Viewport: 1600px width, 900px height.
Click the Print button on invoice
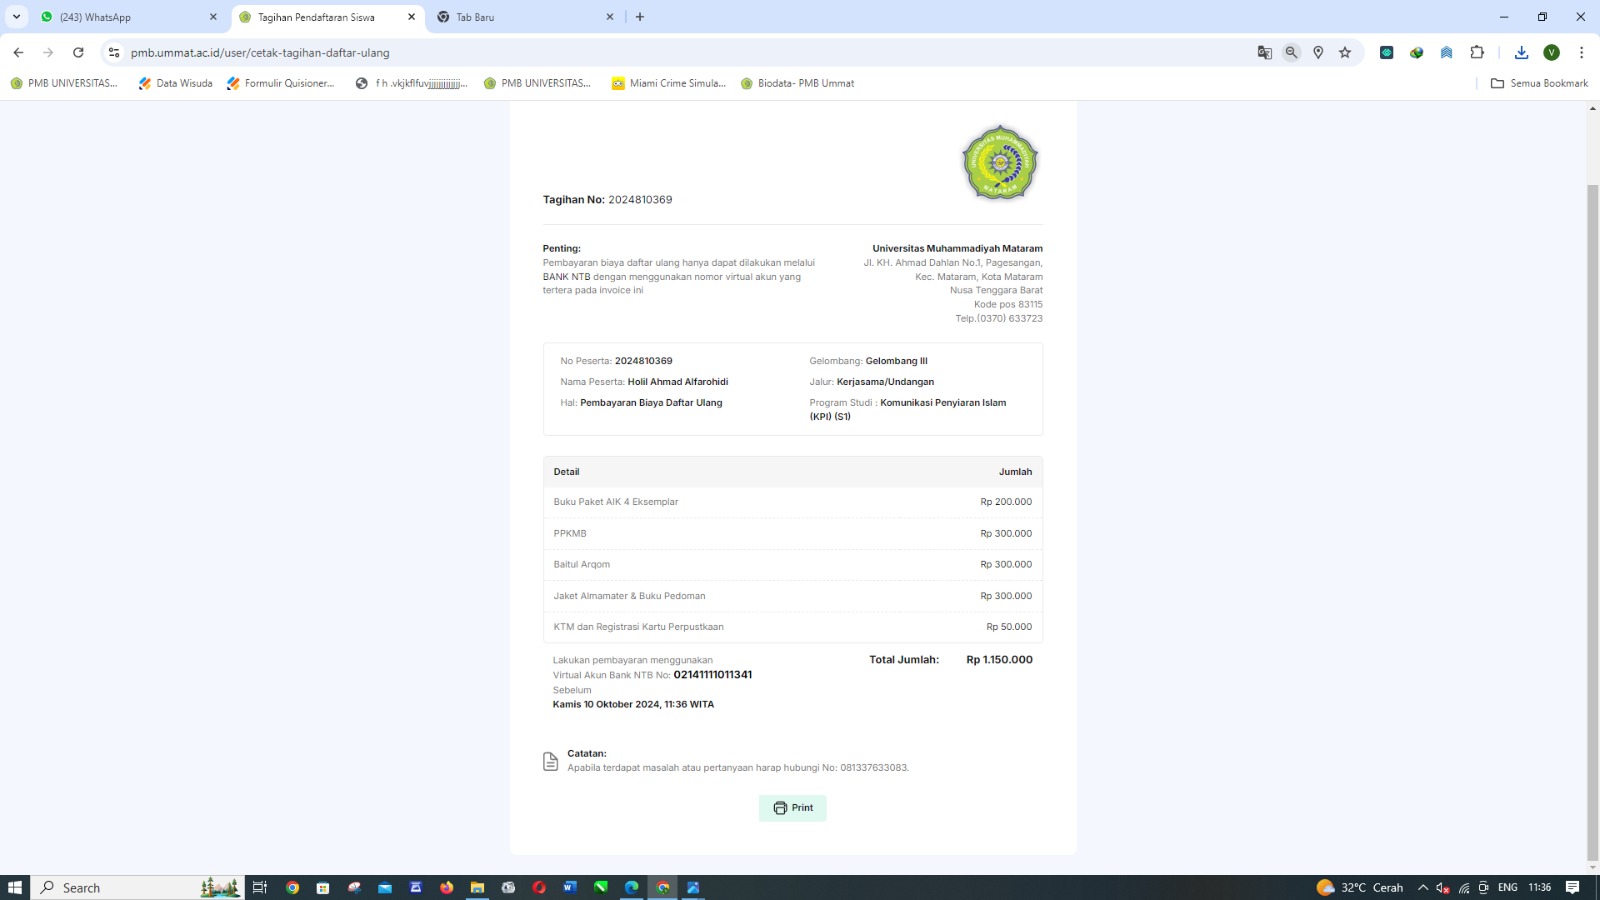click(793, 808)
